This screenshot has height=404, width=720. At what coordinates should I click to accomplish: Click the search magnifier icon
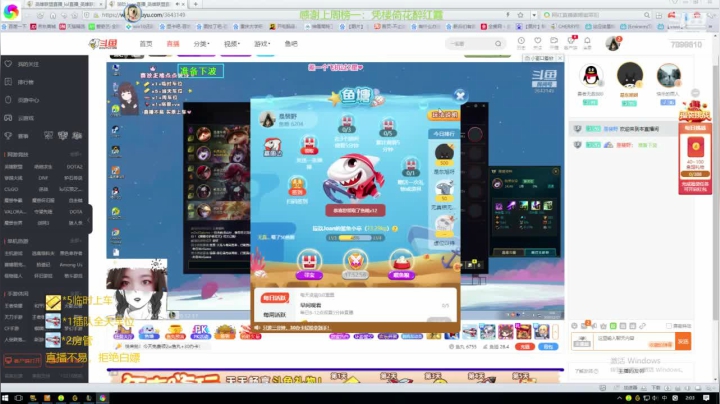pyautogui.click(x=498, y=44)
